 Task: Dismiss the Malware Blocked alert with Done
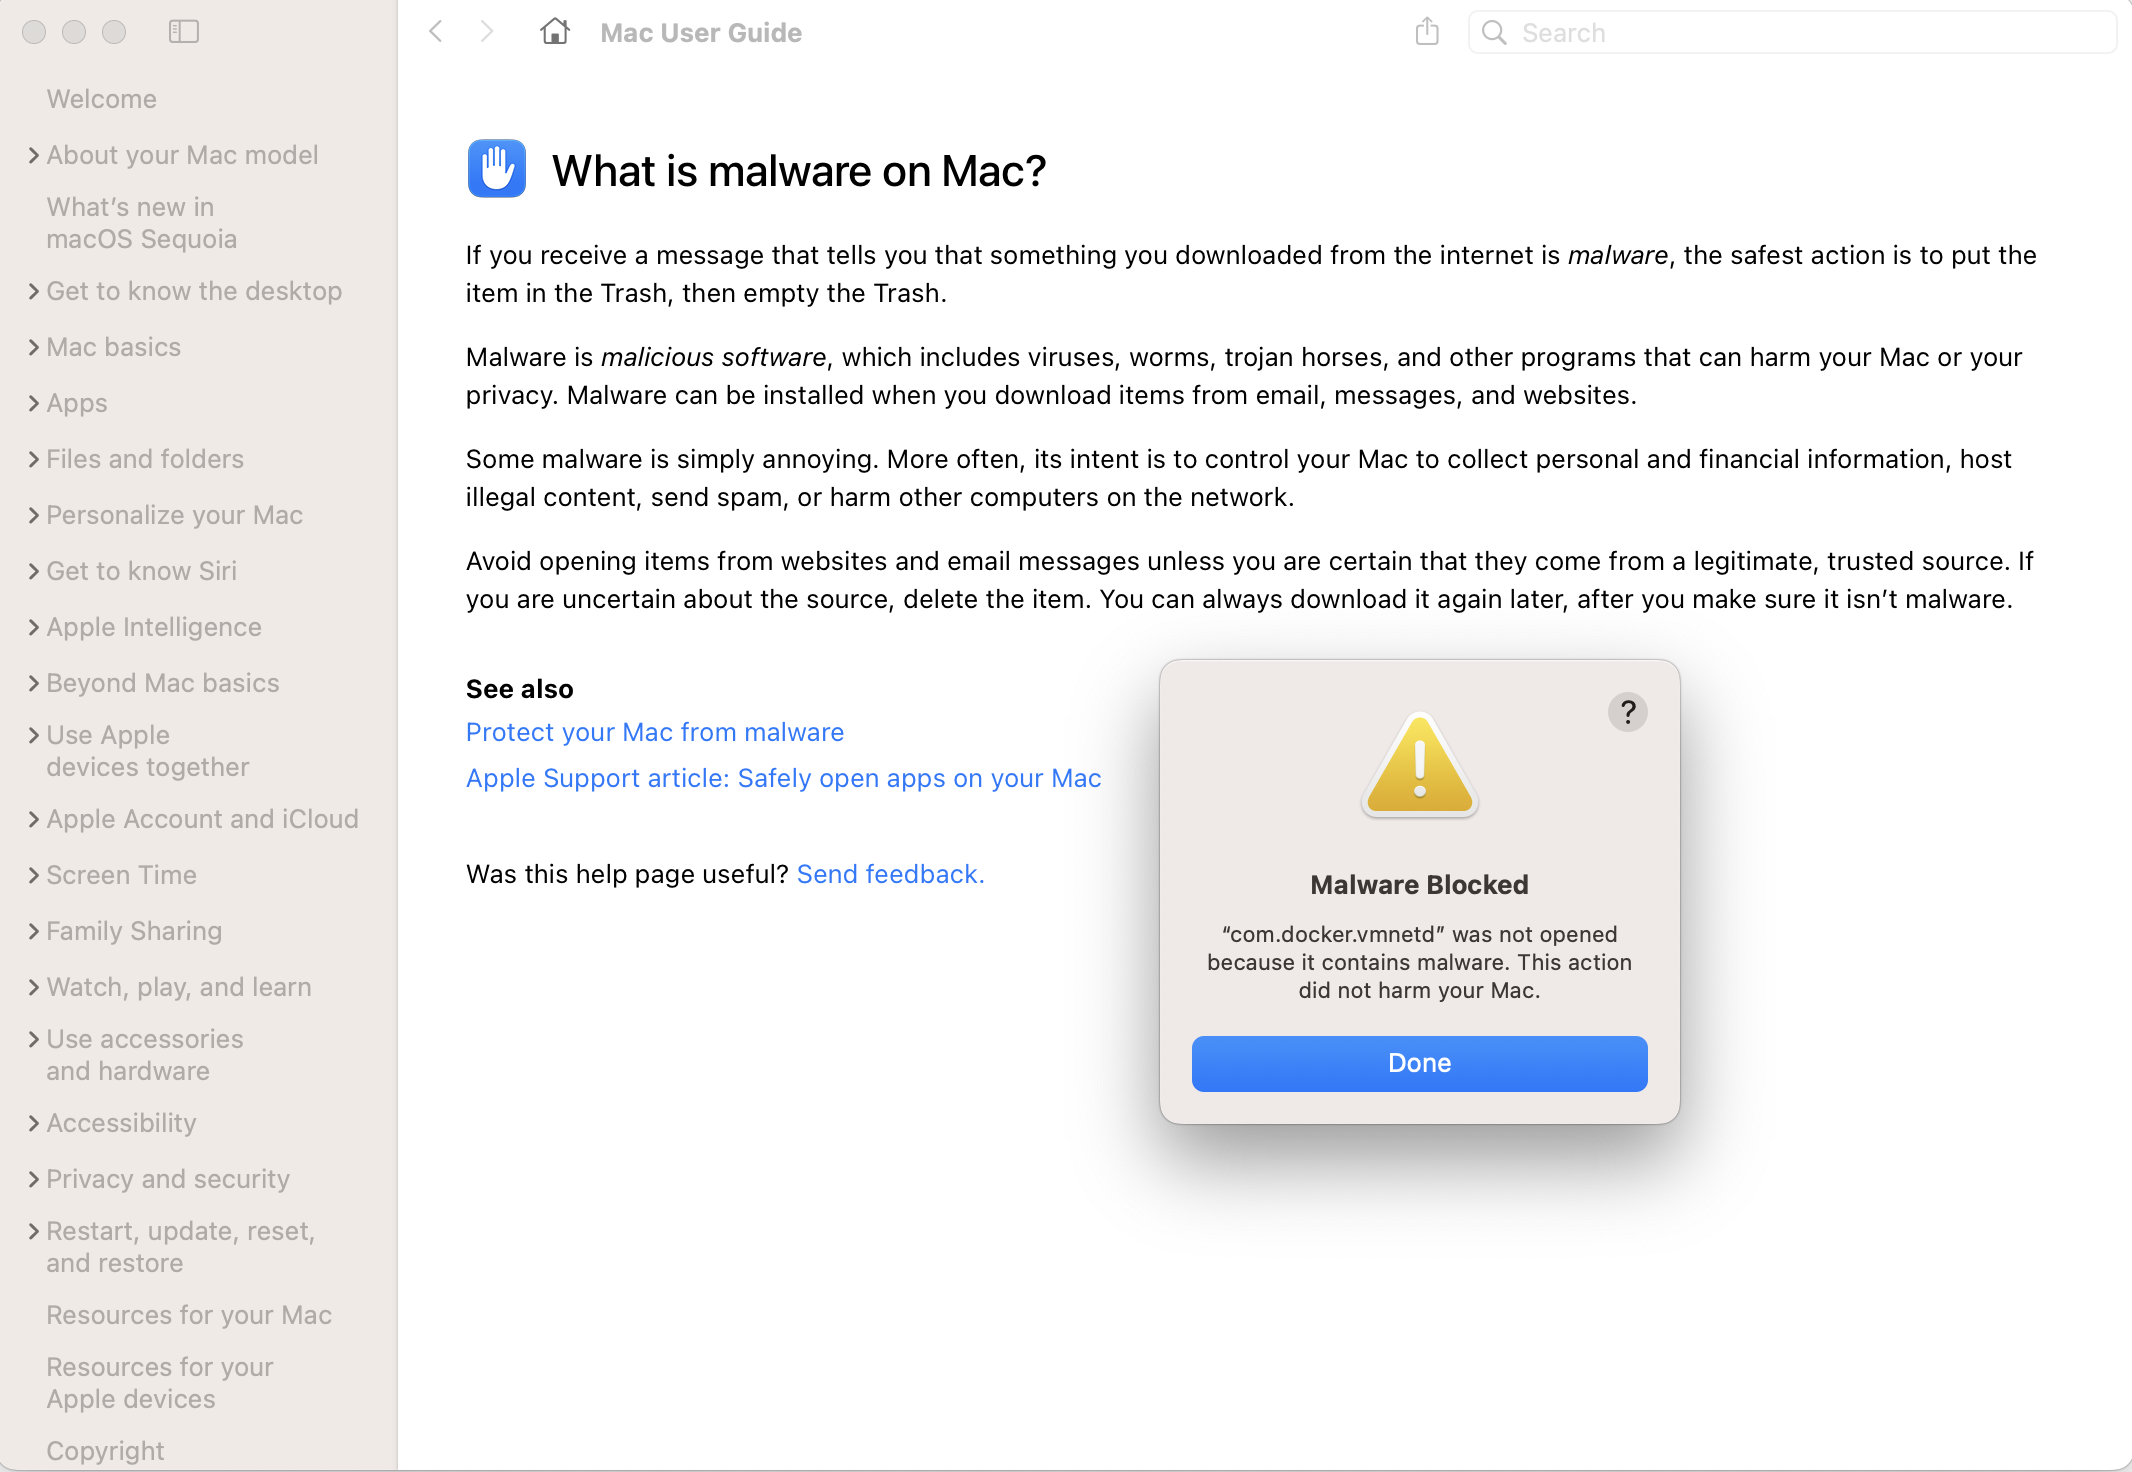[x=1418, y=1063]
